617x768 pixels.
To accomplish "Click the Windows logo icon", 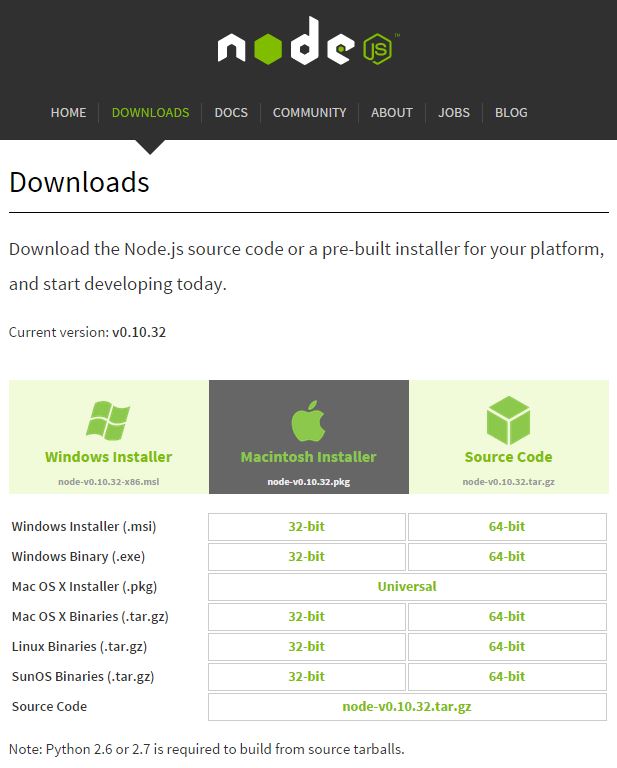I will click(108, 420).
